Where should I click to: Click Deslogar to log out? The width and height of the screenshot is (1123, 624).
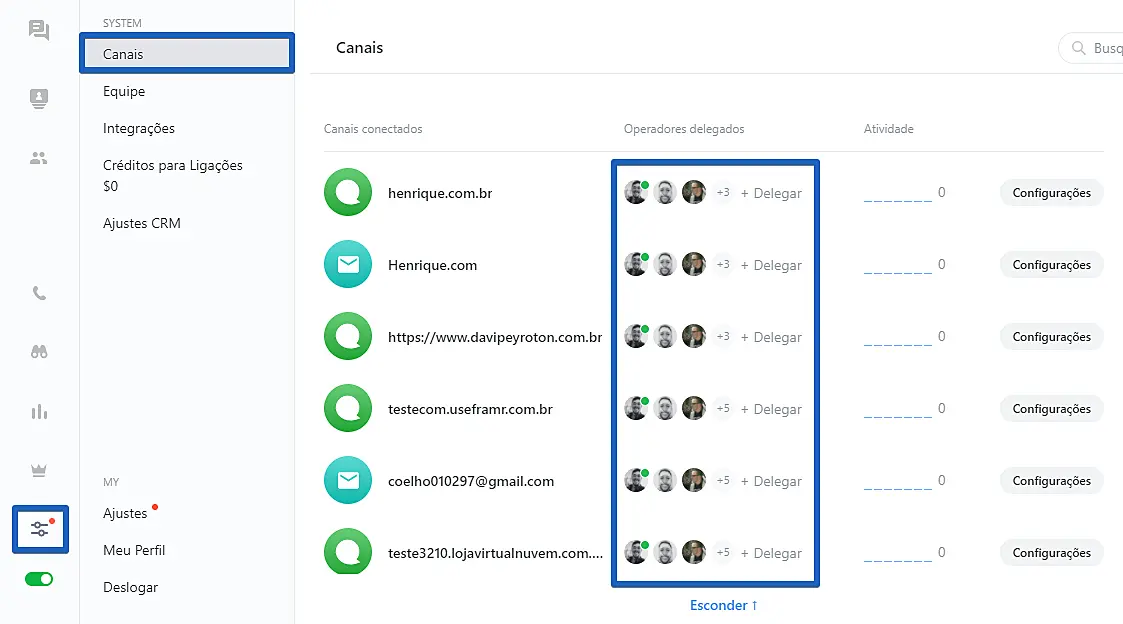[130, 587]
